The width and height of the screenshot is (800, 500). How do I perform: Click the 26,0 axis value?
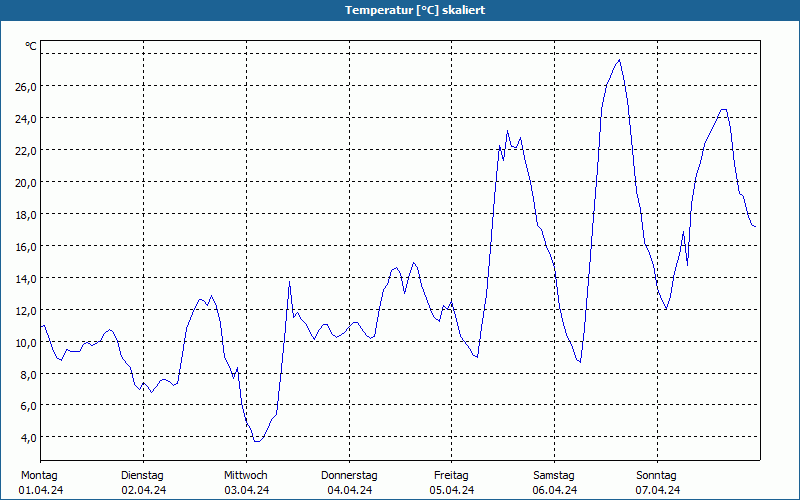pyautogui.click(x=26, y=87)
